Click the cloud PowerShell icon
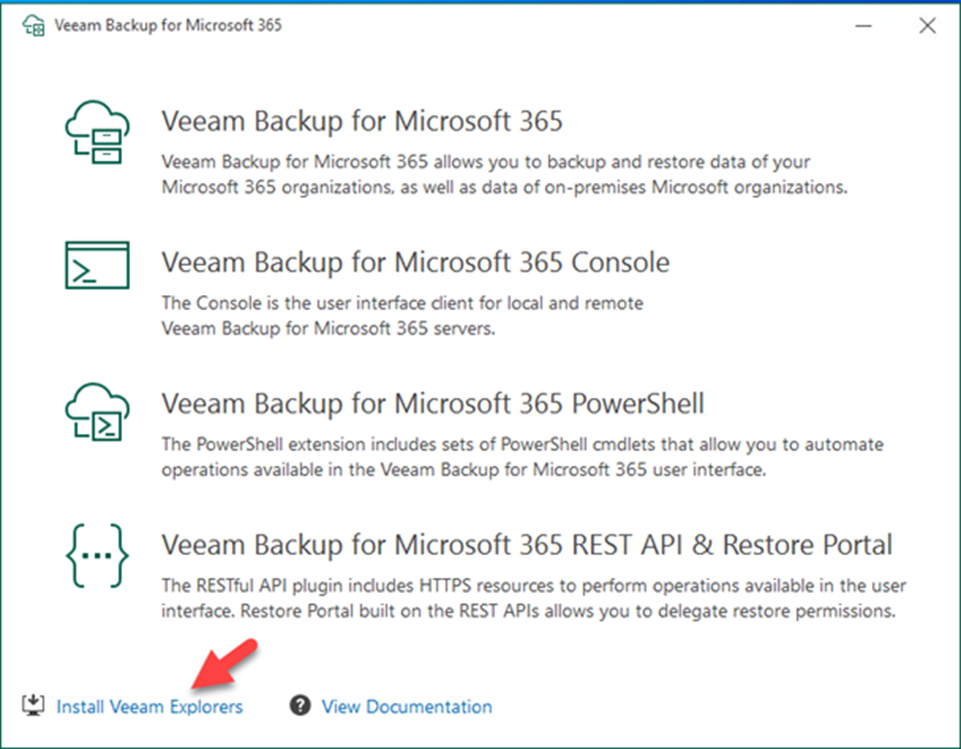Image resolution: width=961 pixels, height=749 pixels. tap(97, 412)
